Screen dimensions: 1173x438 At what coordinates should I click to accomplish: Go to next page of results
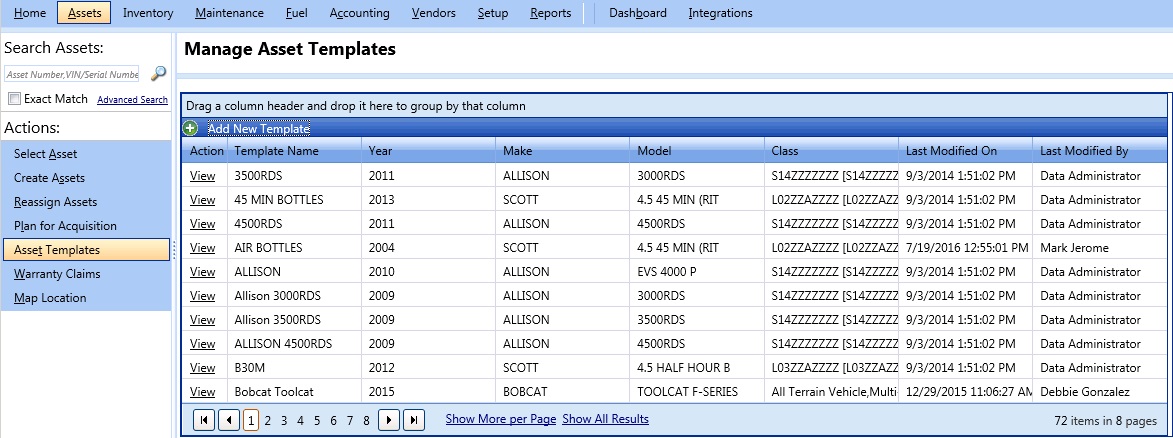[x=389, y=420]
